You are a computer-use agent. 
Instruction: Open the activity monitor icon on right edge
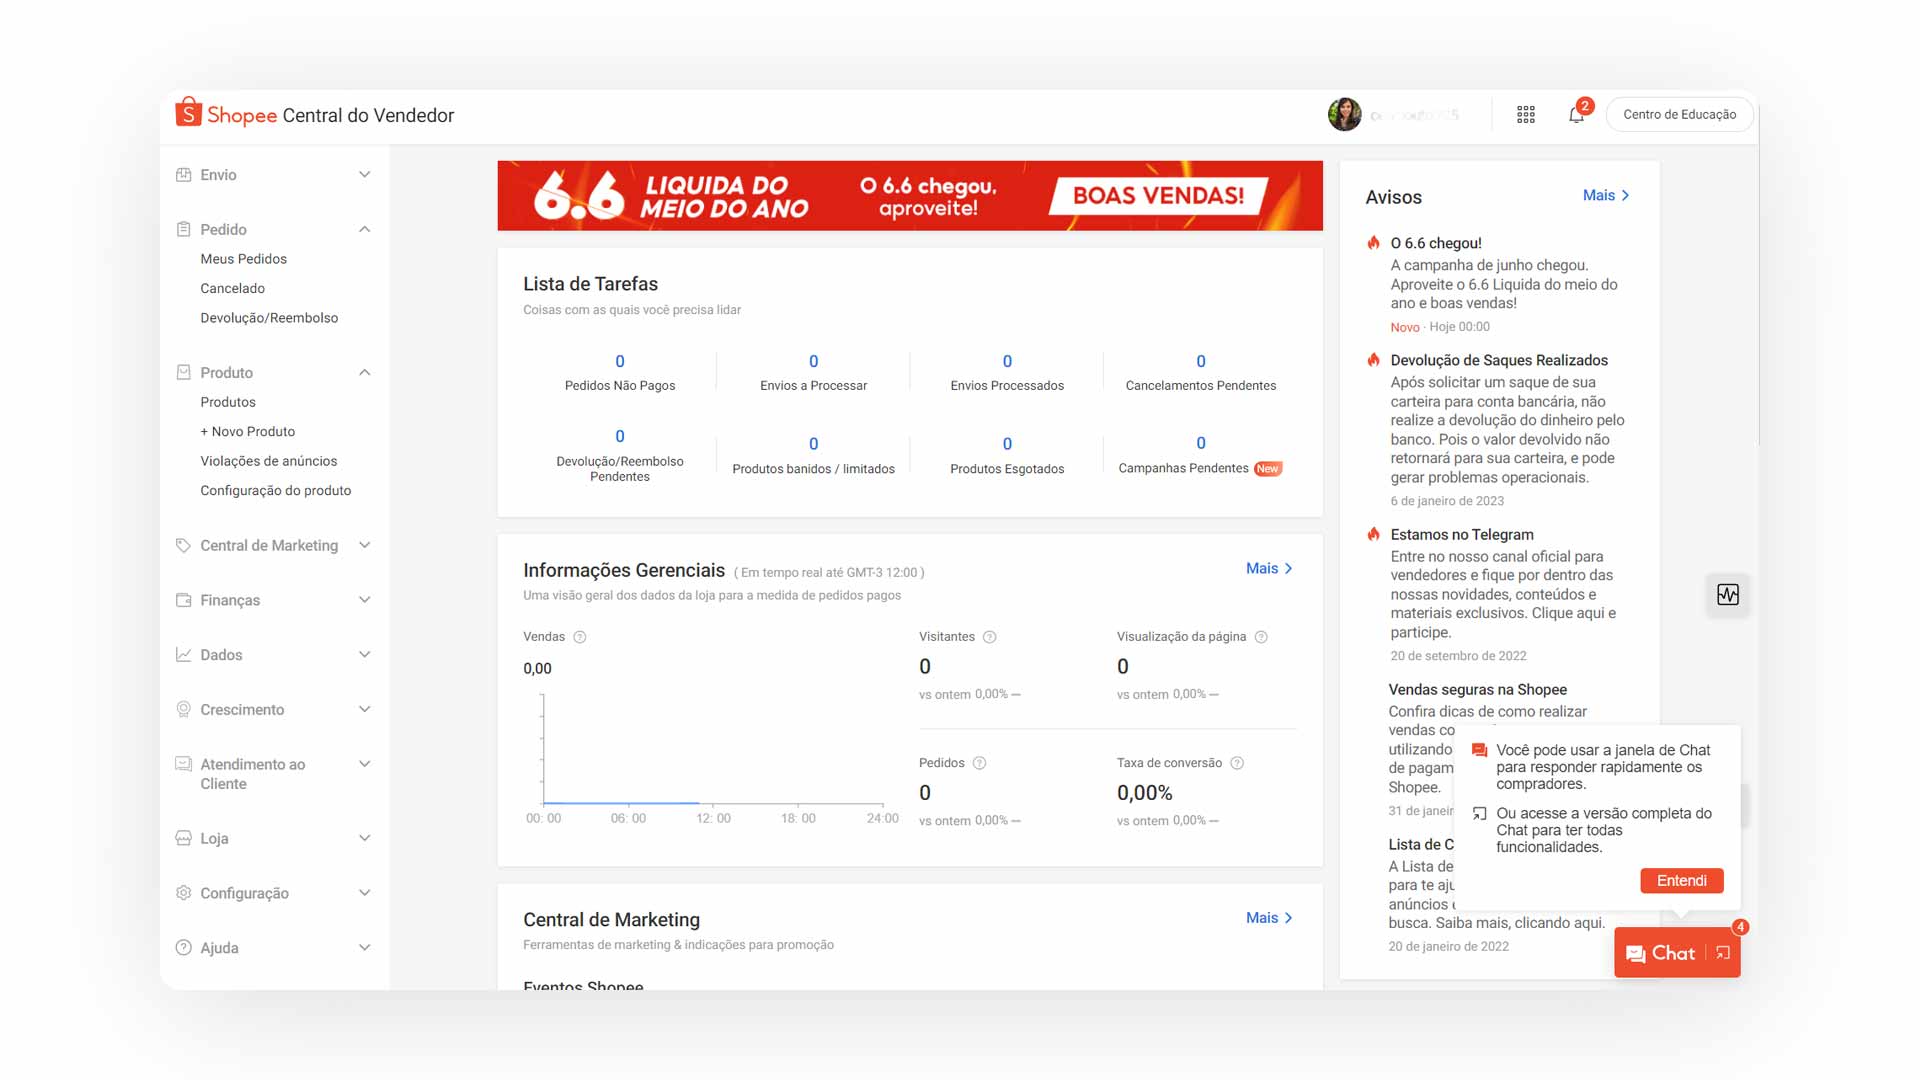[1727, 595]
